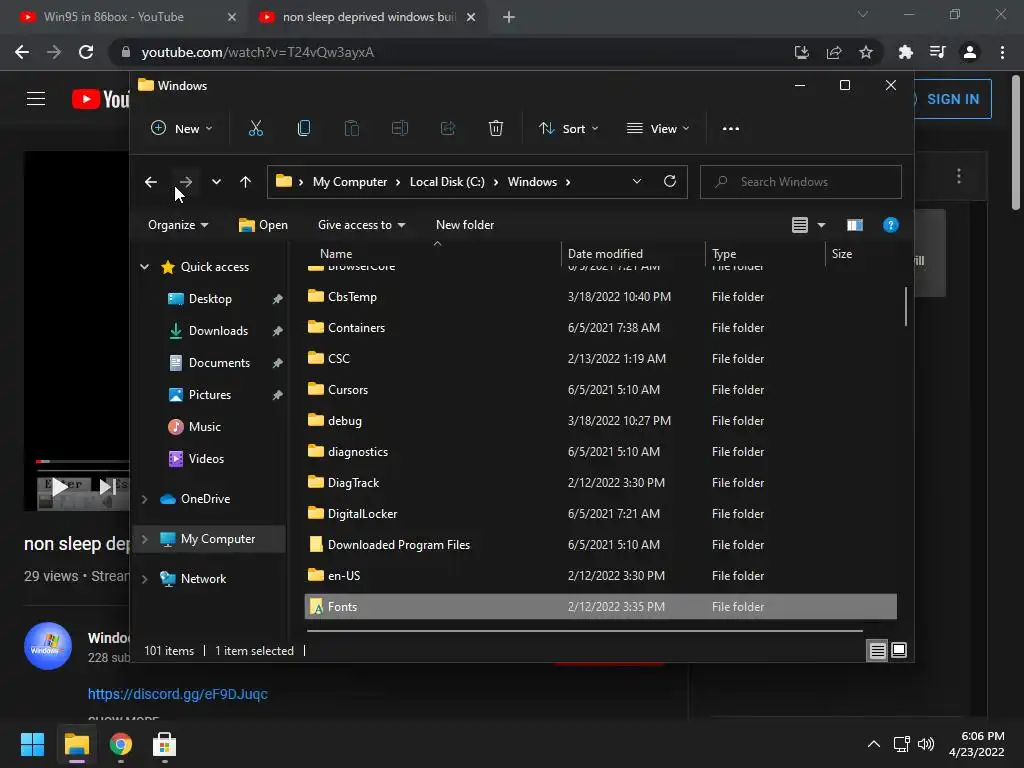Open the See more three-dot menu in Explorer
The height and width of the screenshot is (768, 1024).
pos(731,129)
